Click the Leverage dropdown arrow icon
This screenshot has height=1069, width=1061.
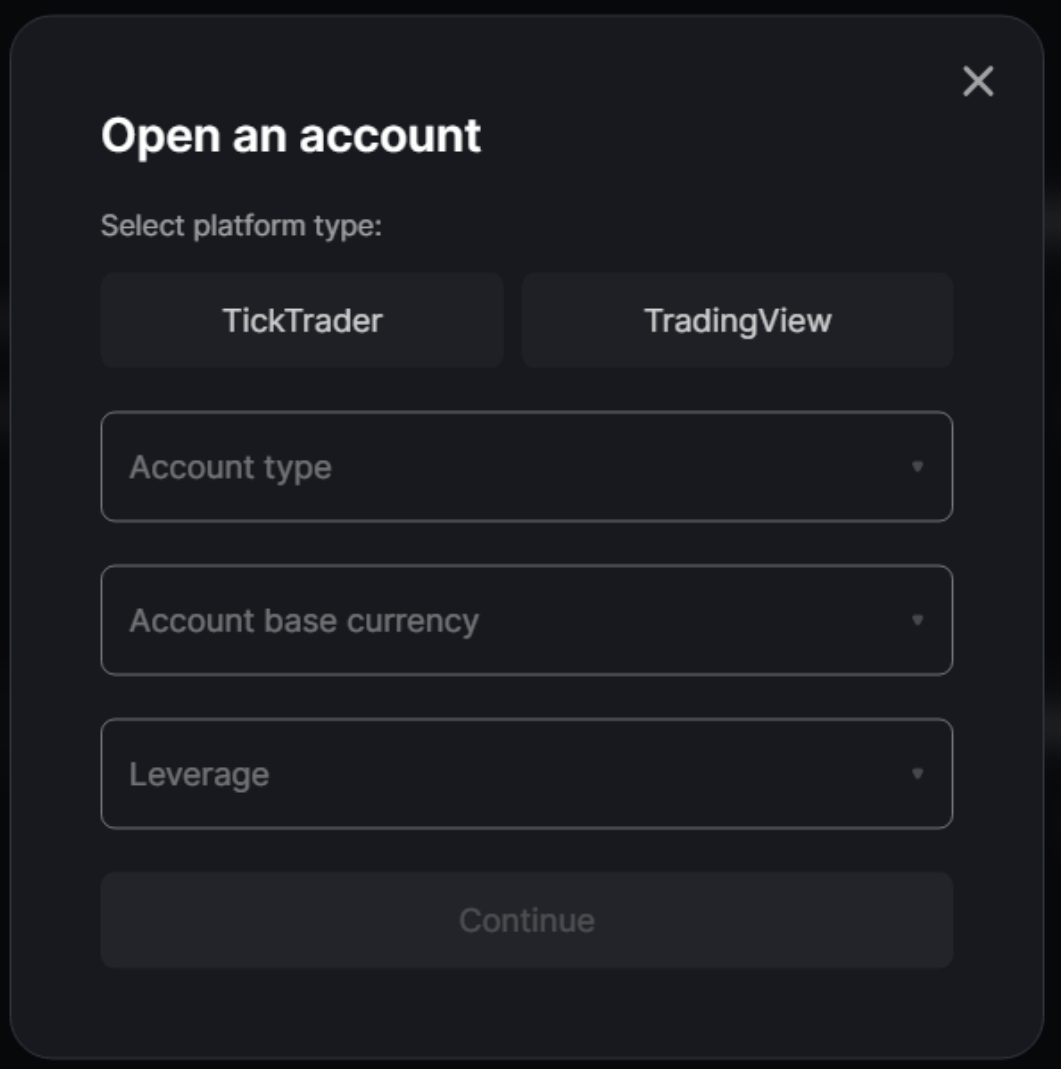pyautogui.click(x=917, y=773)
